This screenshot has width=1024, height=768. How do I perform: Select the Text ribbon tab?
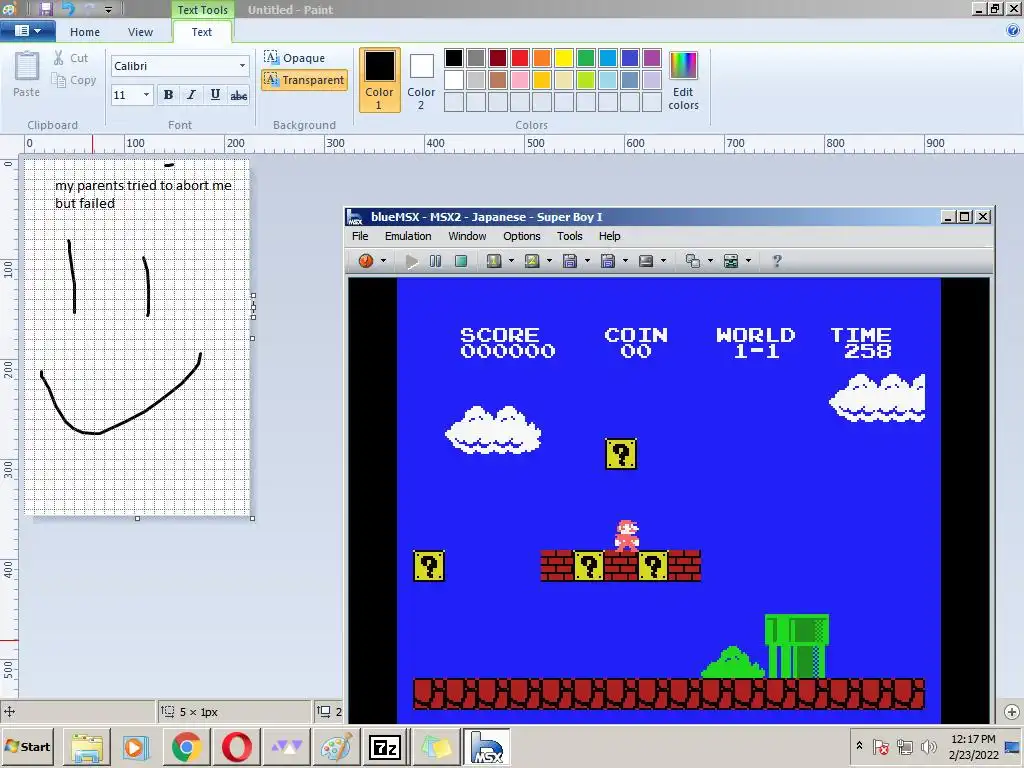[201, 31]
